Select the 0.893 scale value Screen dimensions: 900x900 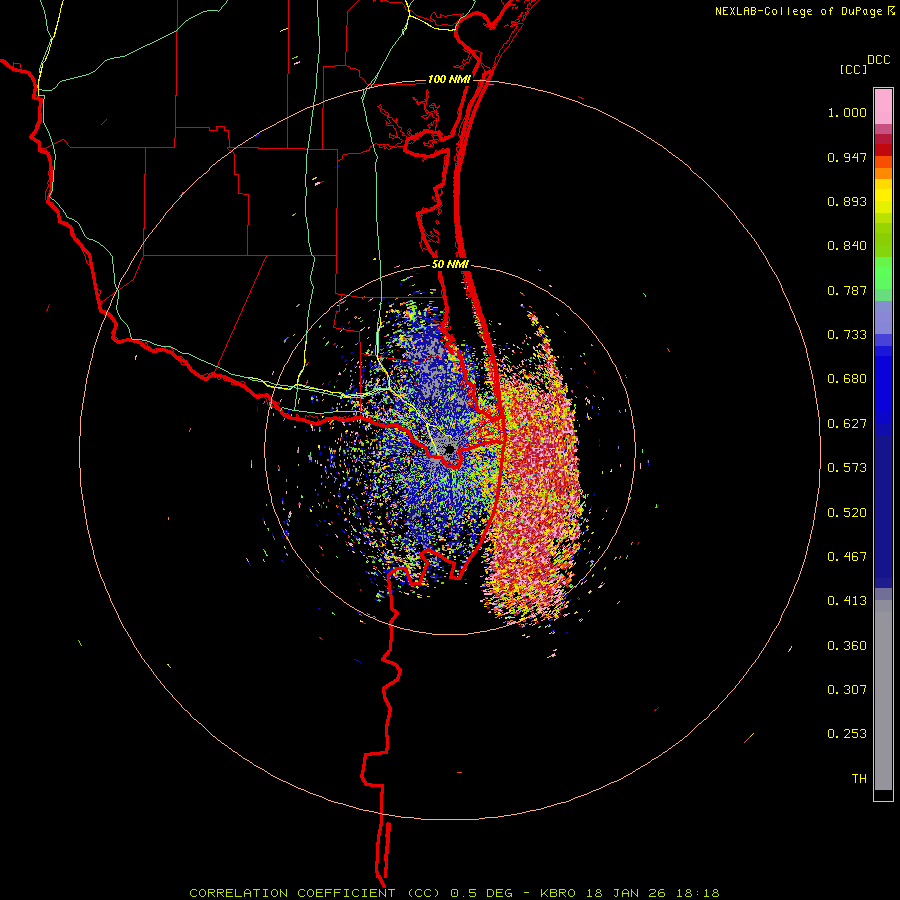pyautogui.click(x=847, y=201)
